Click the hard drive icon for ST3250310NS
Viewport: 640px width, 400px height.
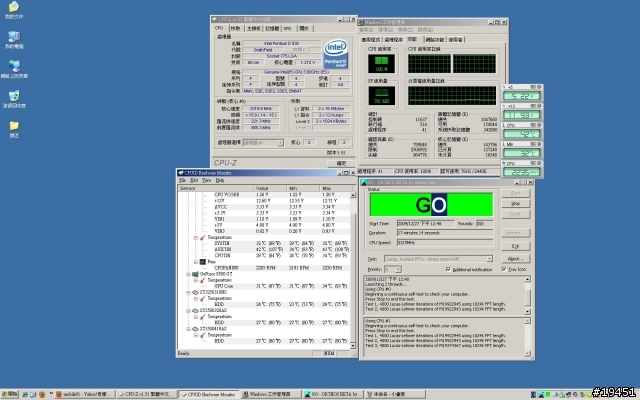click(195, 292)
